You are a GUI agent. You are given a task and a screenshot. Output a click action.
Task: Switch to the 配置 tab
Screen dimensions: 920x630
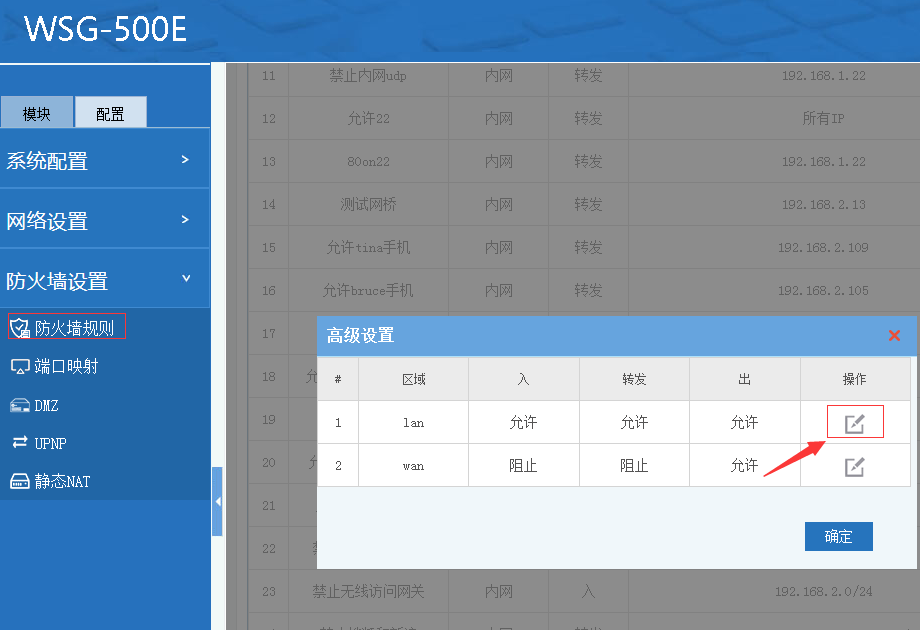tap(110, 113)
